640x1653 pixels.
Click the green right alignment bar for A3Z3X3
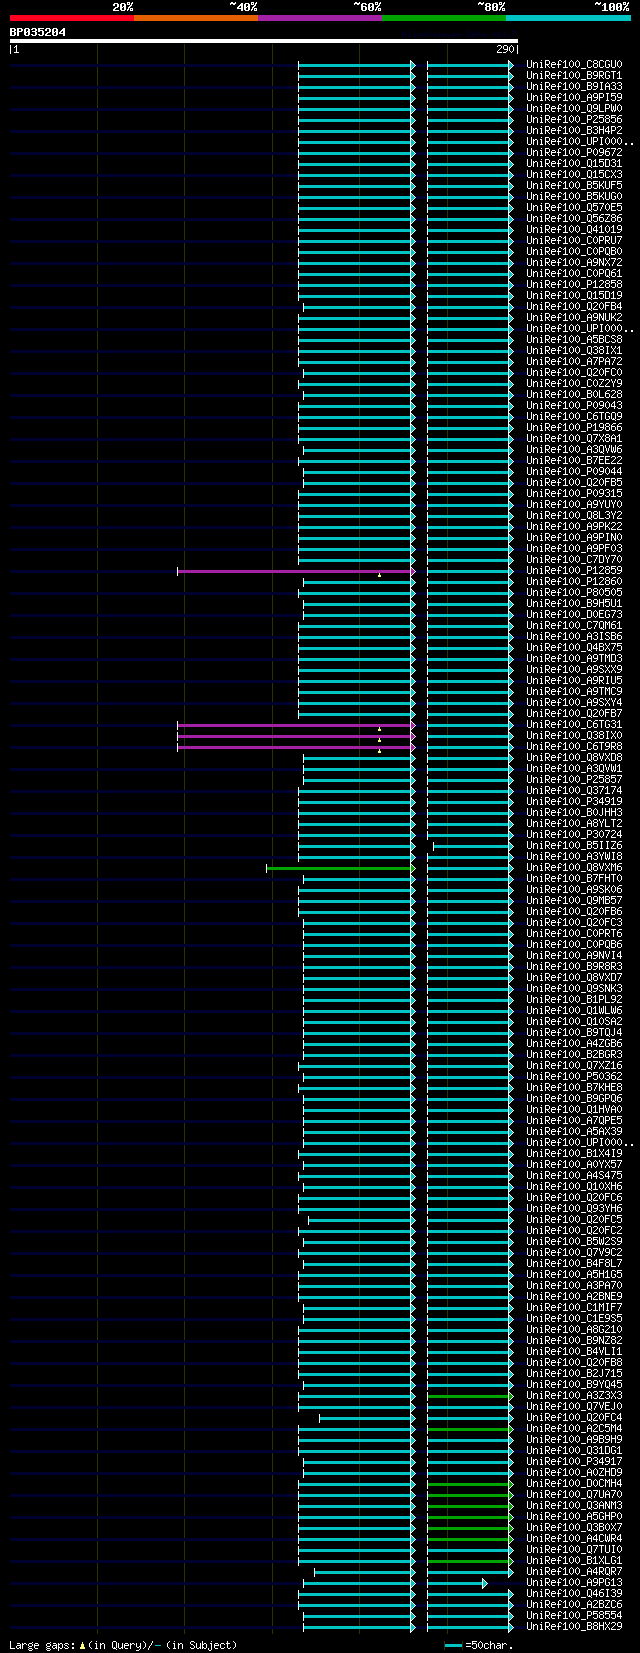pos(470,1397)
